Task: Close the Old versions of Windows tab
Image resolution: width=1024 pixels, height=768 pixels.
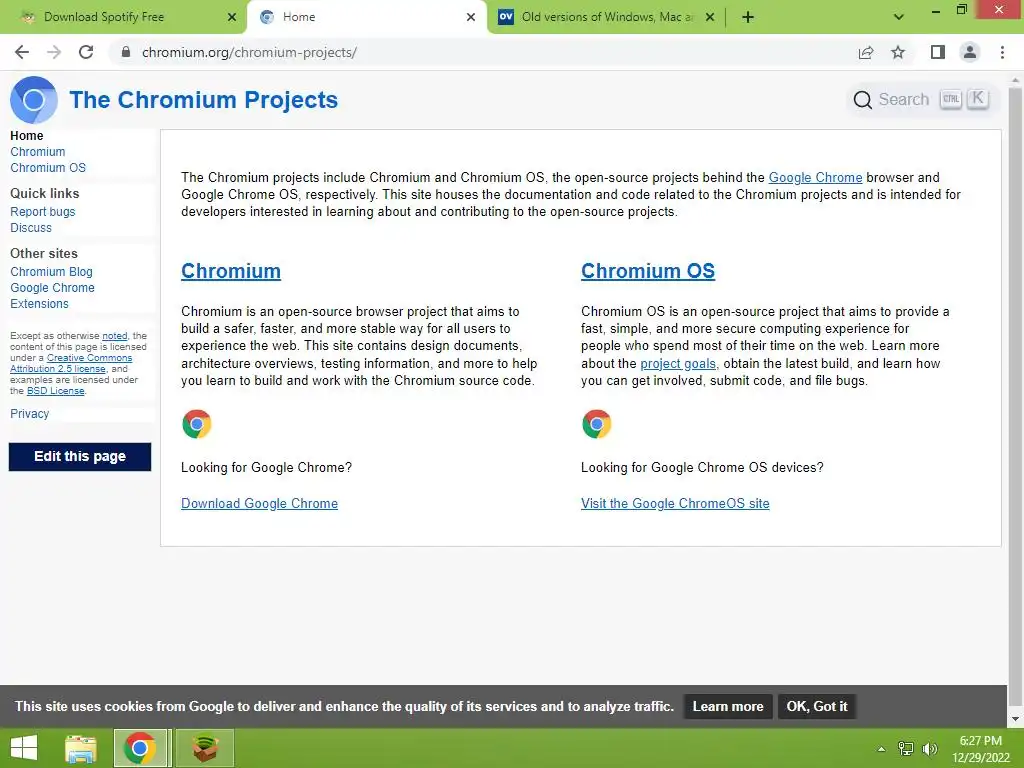Action: [711, 17]
